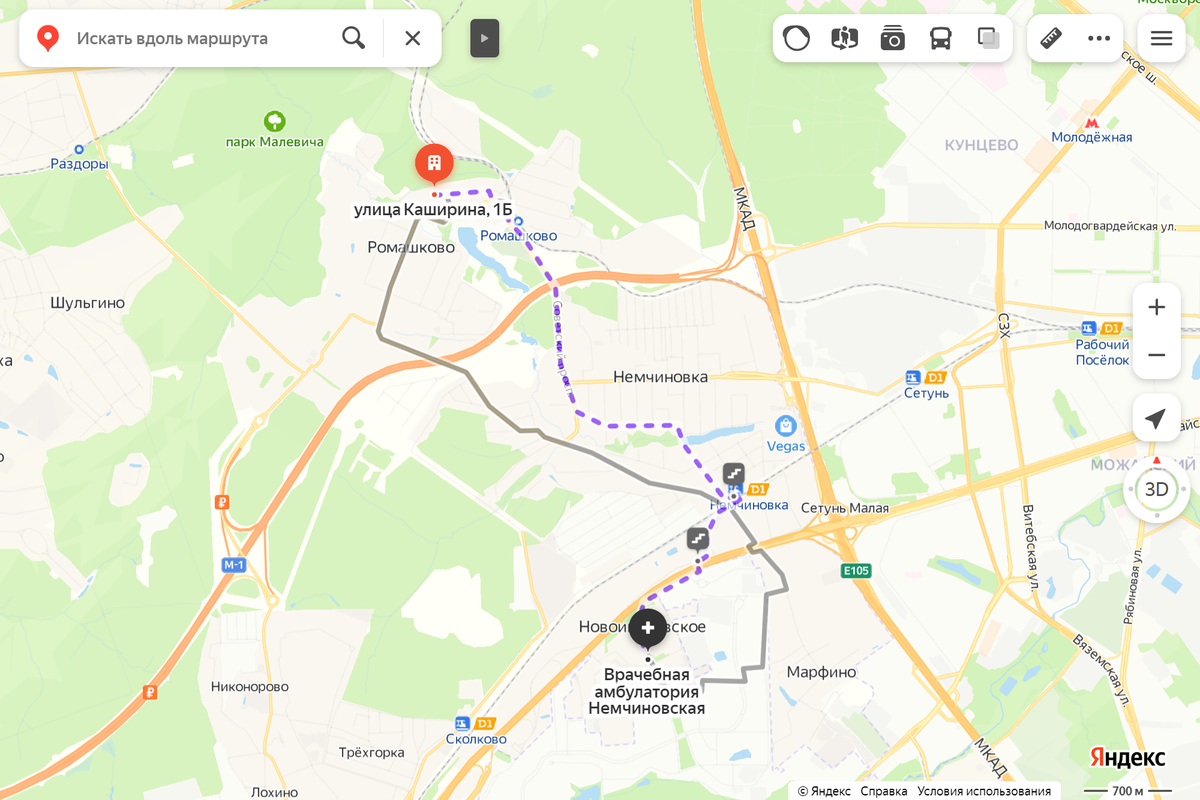Toggle street panoramas layer
Screen dimensions: 1200x800
(x=845, y=38)
